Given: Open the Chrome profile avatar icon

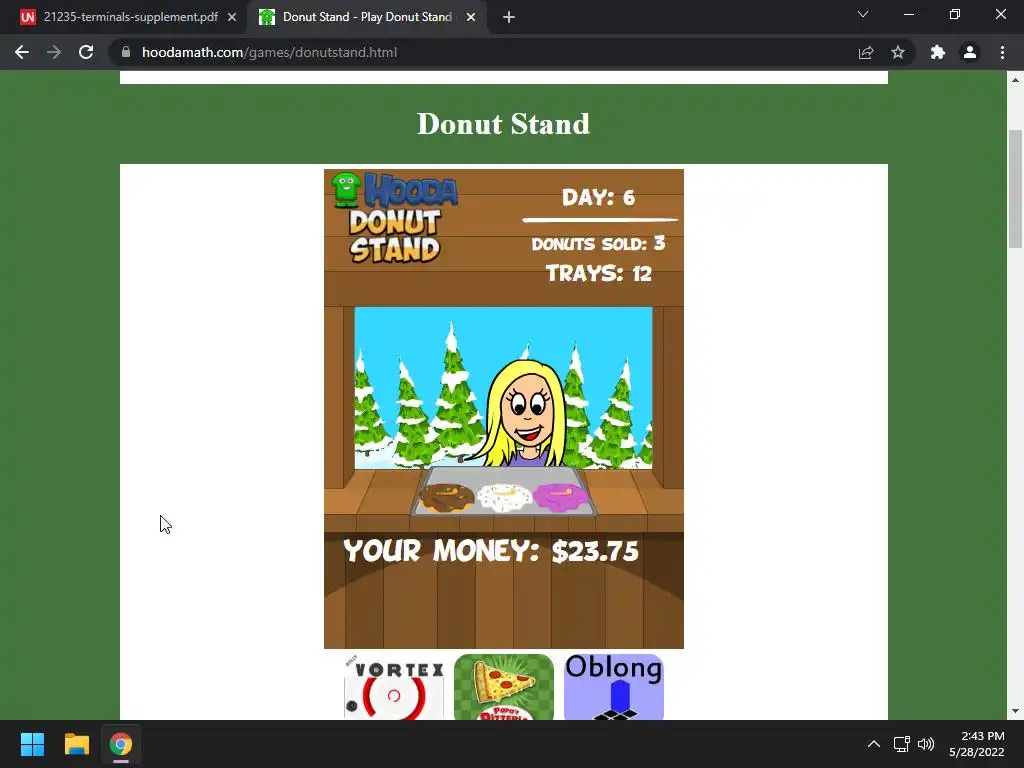Looking at the screenshot, I should click(970, 52).
